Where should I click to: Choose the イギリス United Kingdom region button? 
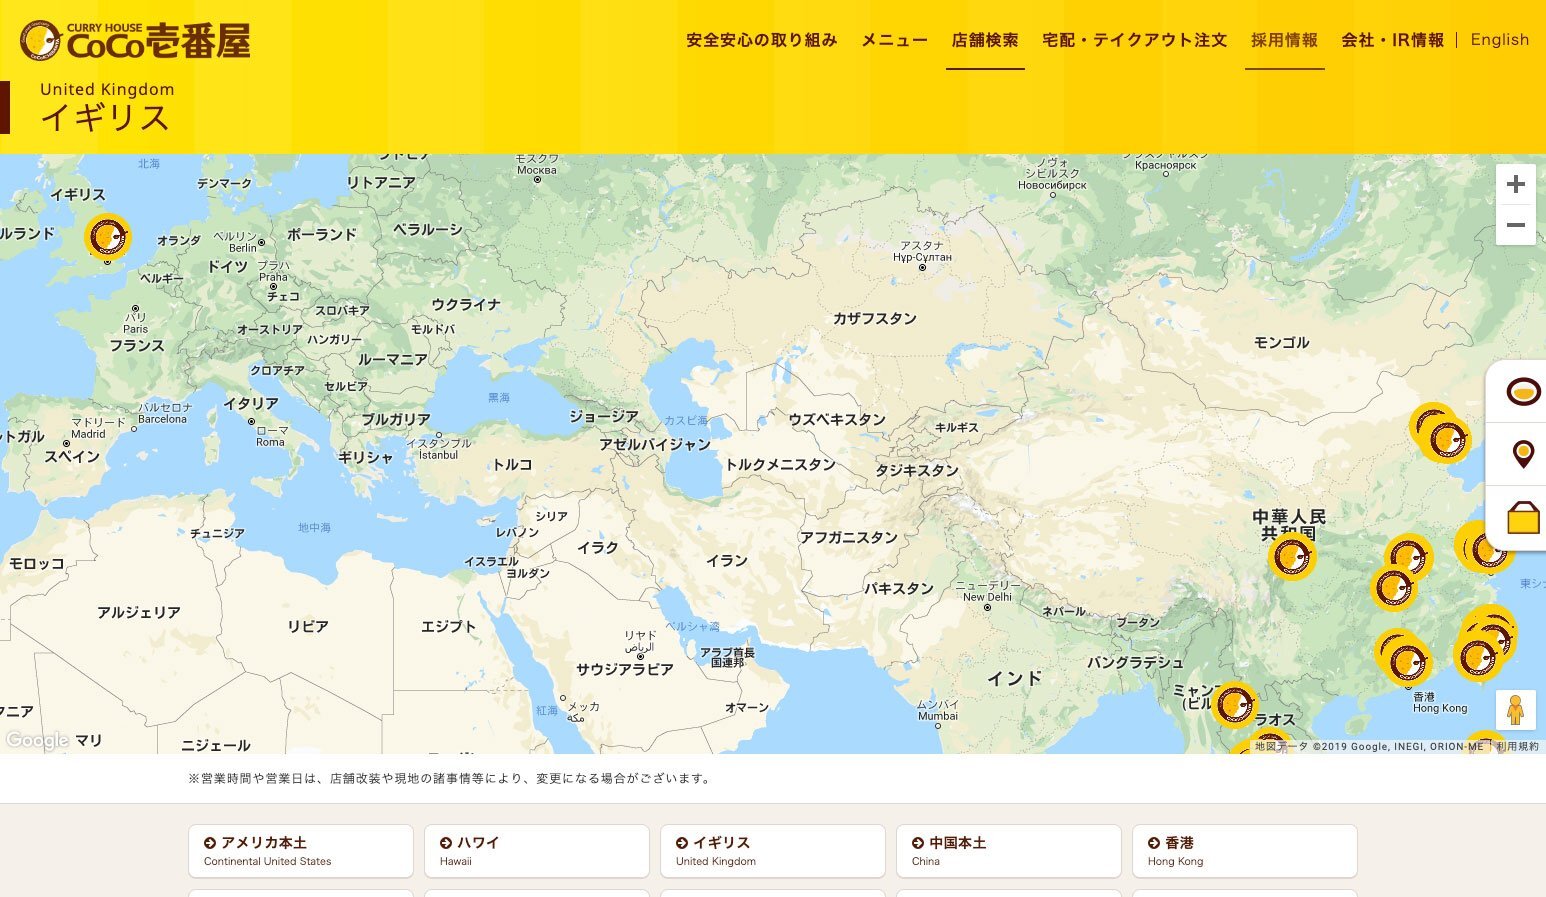click(x=773, y=851)
